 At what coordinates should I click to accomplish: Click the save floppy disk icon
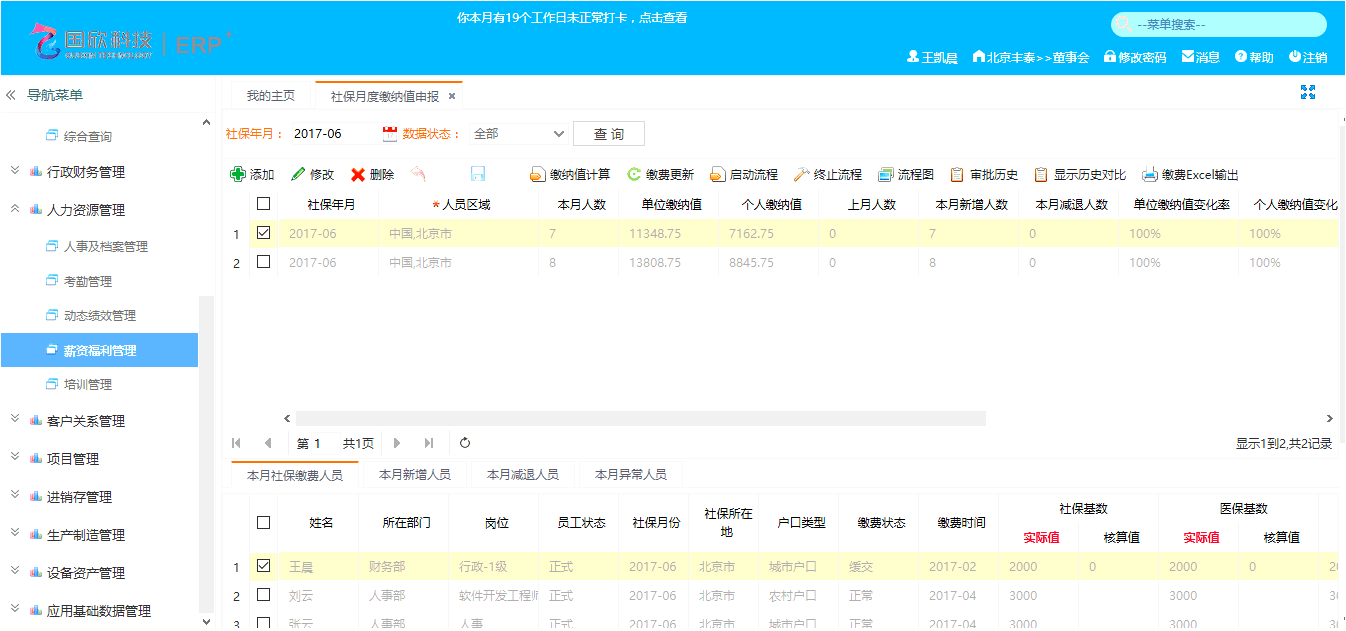pyautogui.click(x=478, y=174)
